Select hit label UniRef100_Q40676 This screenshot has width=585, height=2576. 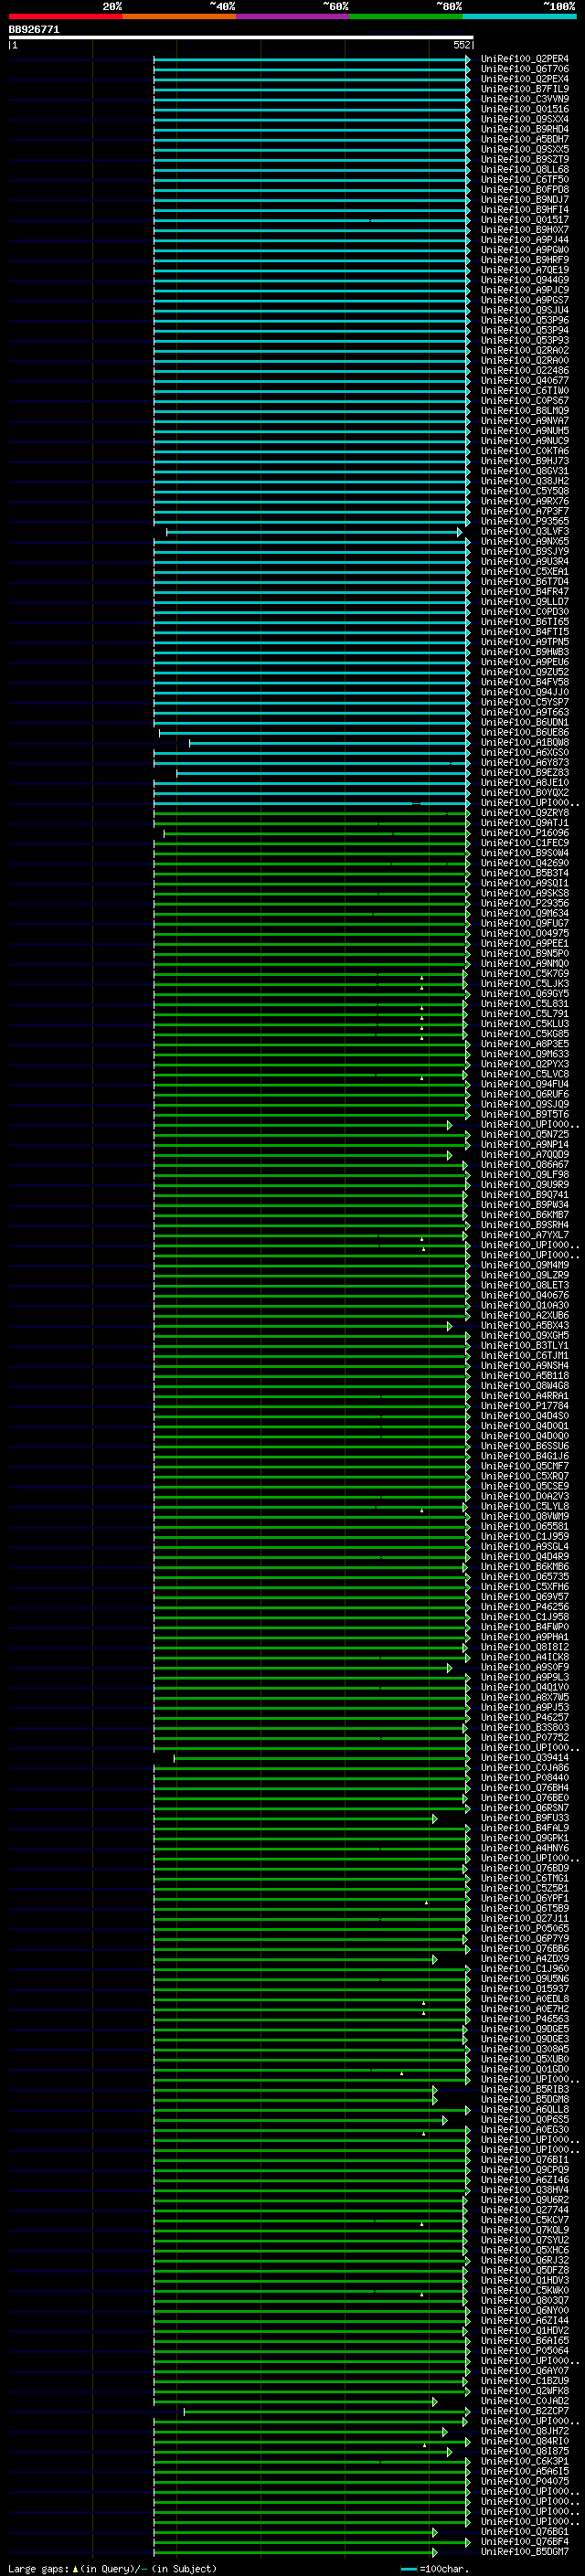(525, 1295)
